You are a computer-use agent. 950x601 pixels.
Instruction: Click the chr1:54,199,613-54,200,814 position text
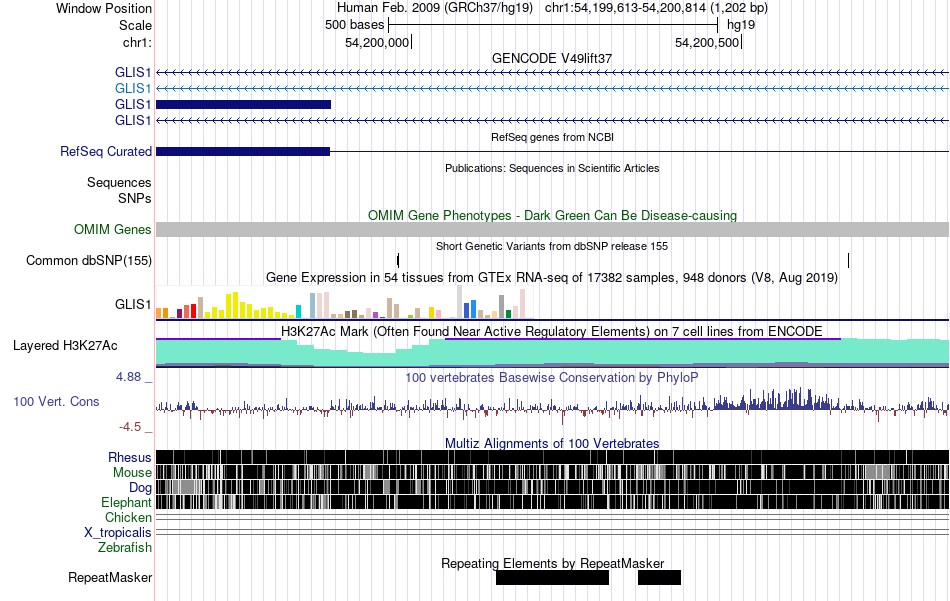(x=656, y=8)
